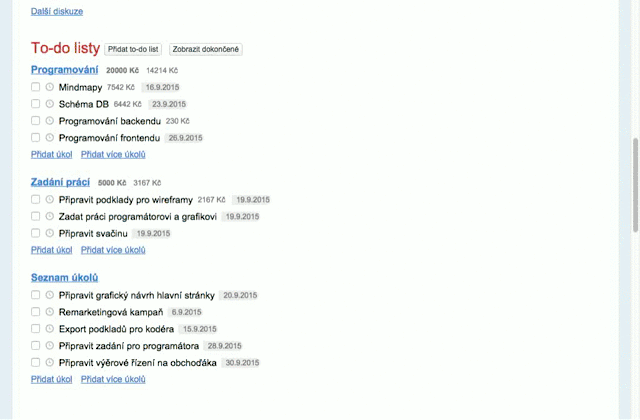Click clock icon for Export podkladů pro kodéra
This screenshot has width=640, height=420.
point(49,329)
